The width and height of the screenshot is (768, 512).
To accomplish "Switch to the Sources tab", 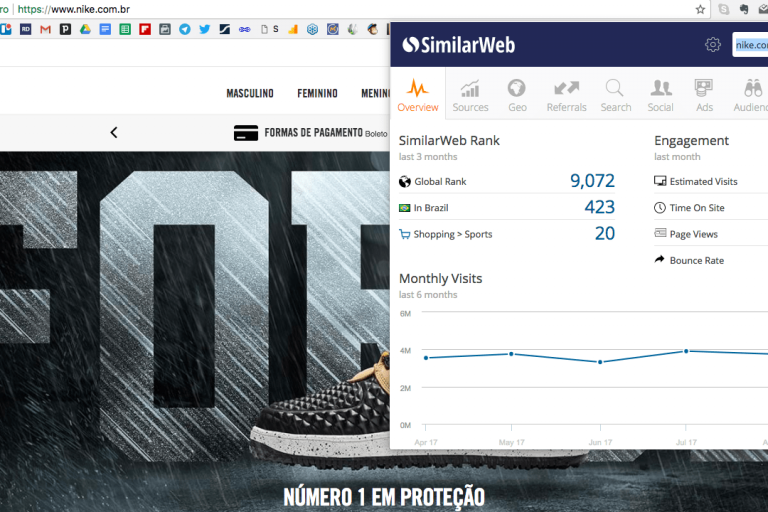I will (x=470, y=95).
